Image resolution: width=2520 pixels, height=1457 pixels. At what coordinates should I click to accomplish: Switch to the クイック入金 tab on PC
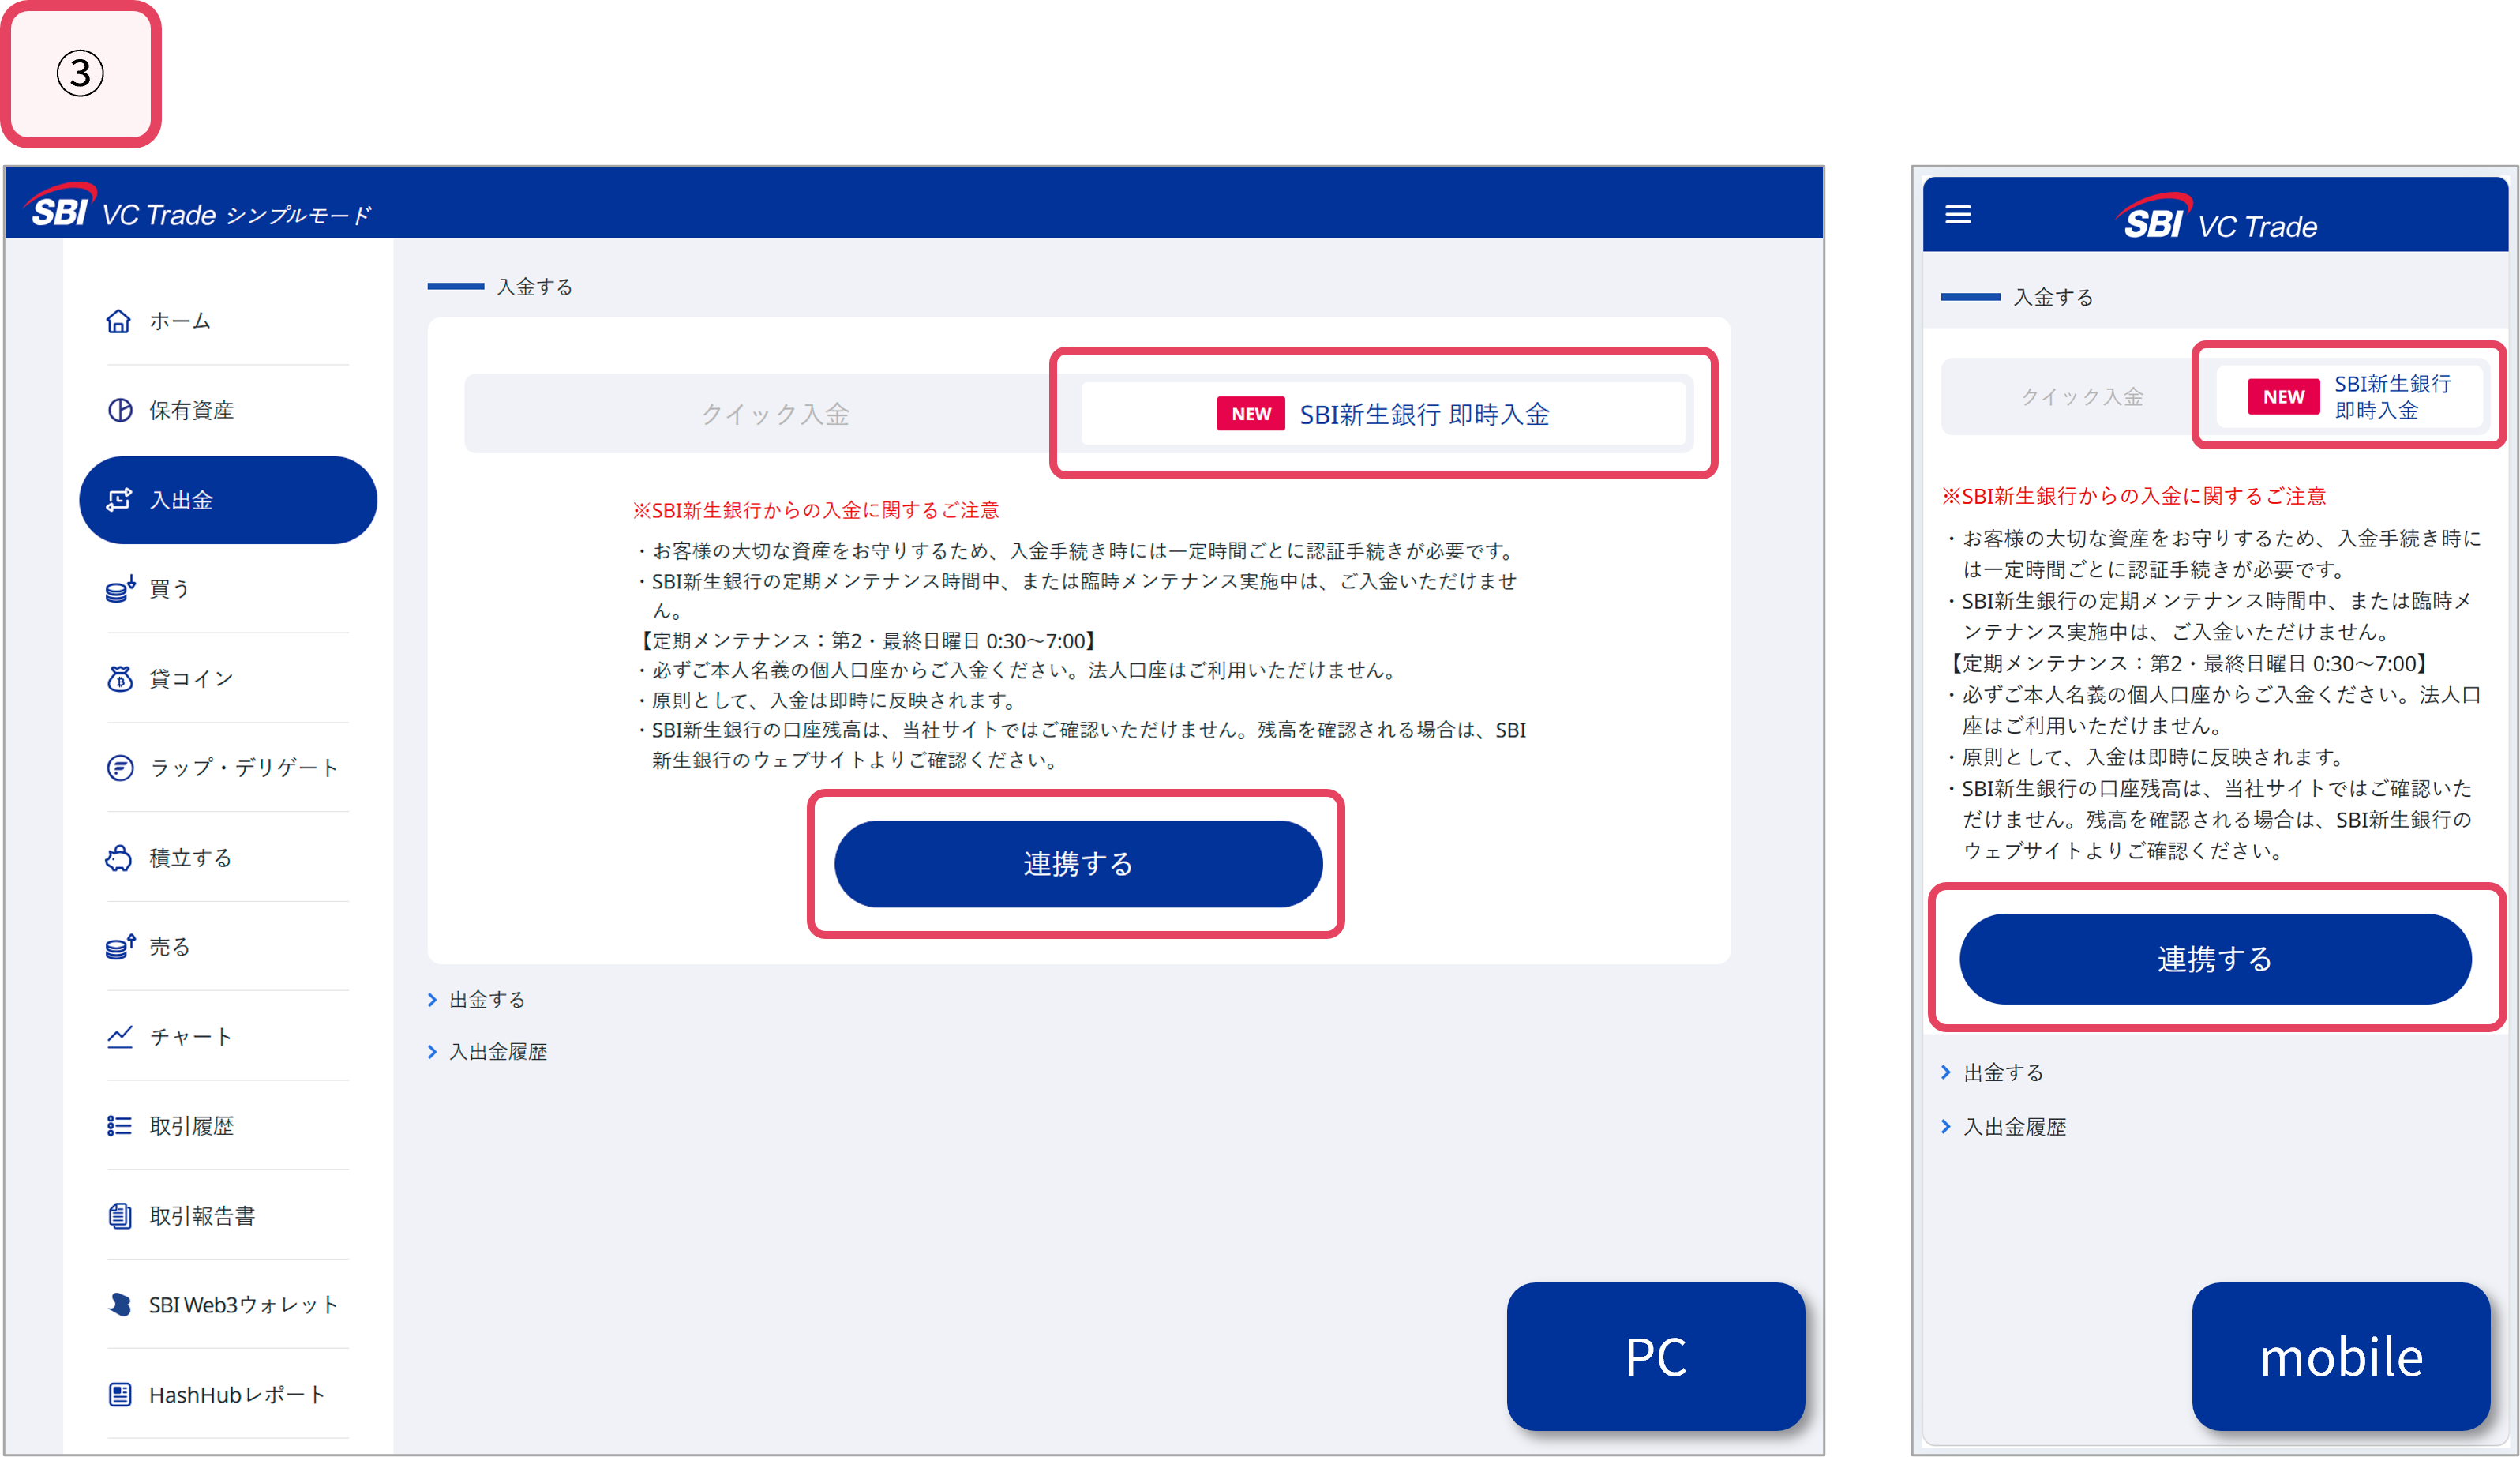pos(774,414)
